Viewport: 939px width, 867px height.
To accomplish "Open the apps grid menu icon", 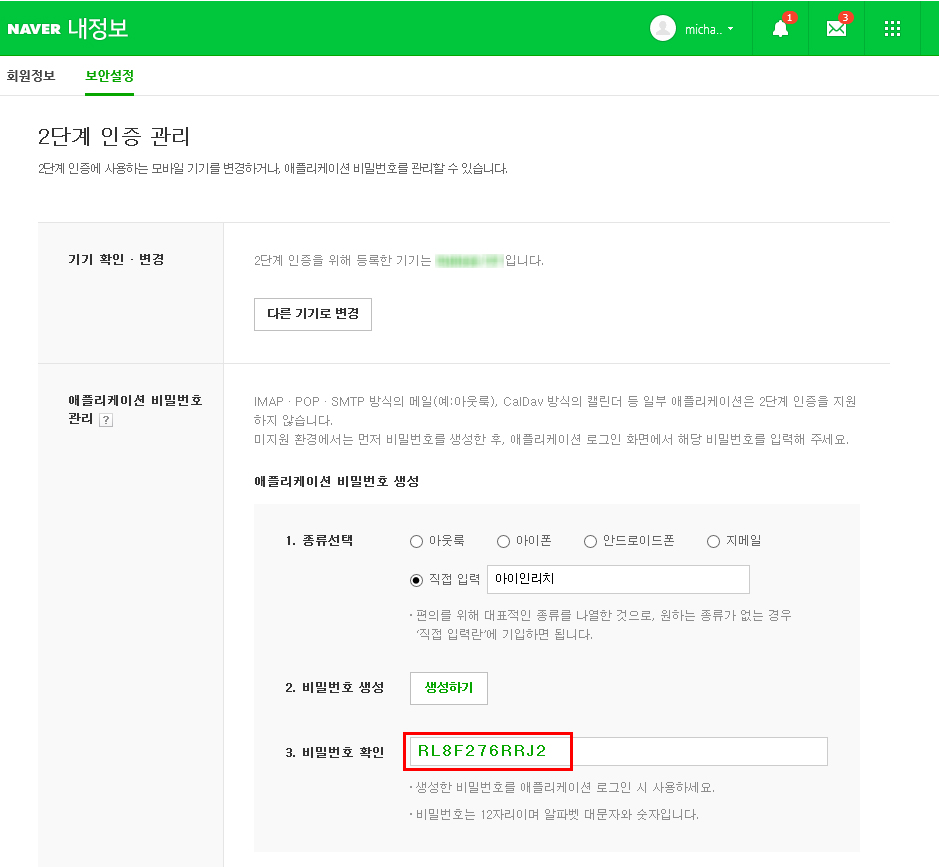I will click(893, 29).
